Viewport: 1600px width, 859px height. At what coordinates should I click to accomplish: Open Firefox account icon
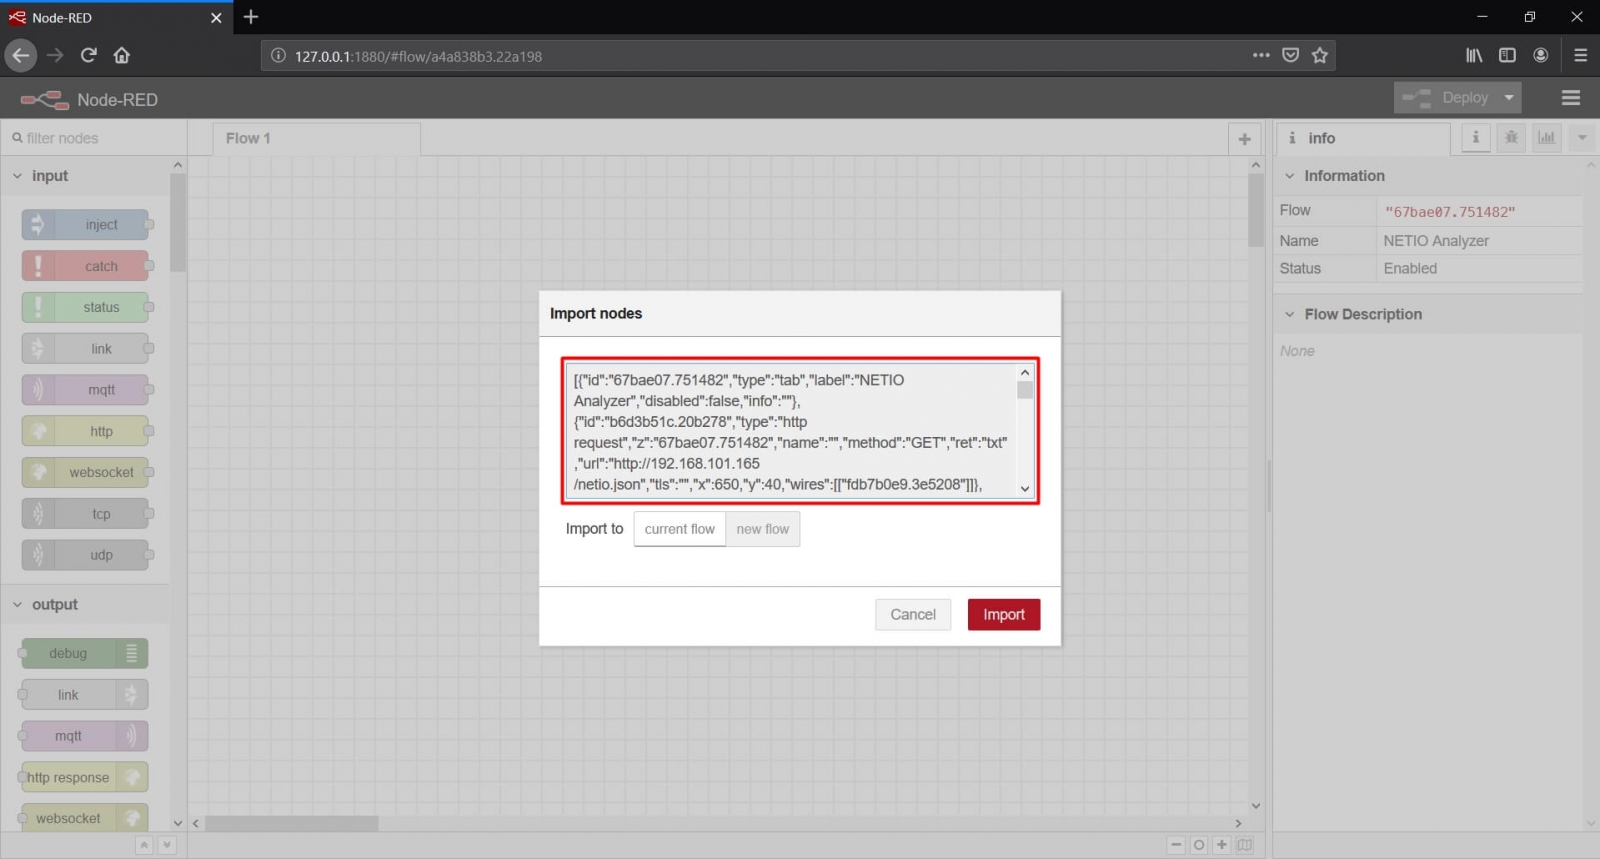click(x=1541, y=55)
